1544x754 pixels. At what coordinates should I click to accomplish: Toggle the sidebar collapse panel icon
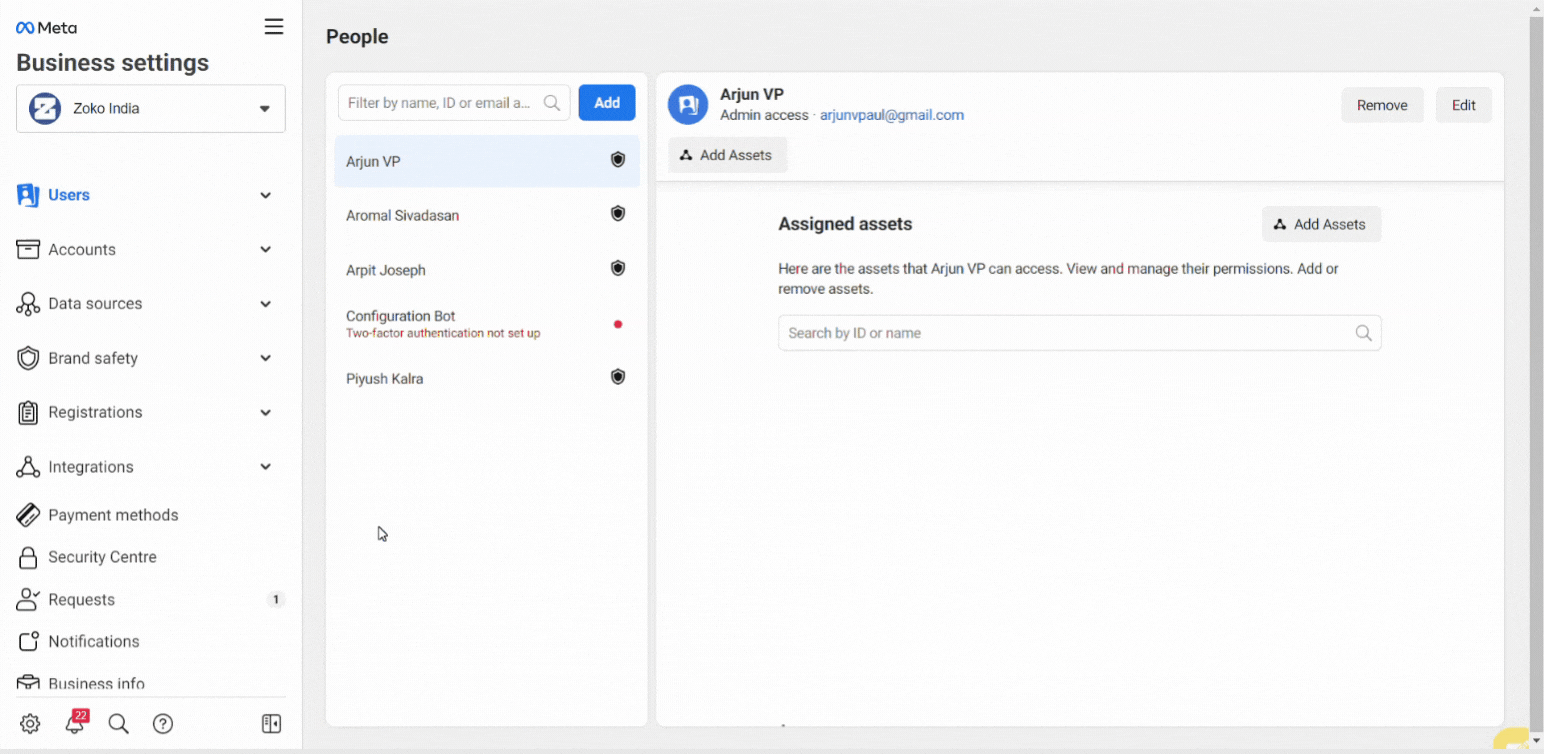271,724
